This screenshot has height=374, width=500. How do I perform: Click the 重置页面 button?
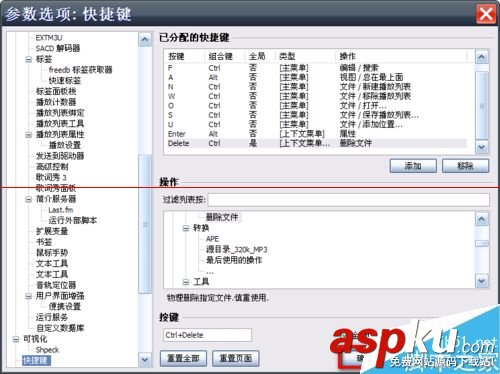point(236,358)
